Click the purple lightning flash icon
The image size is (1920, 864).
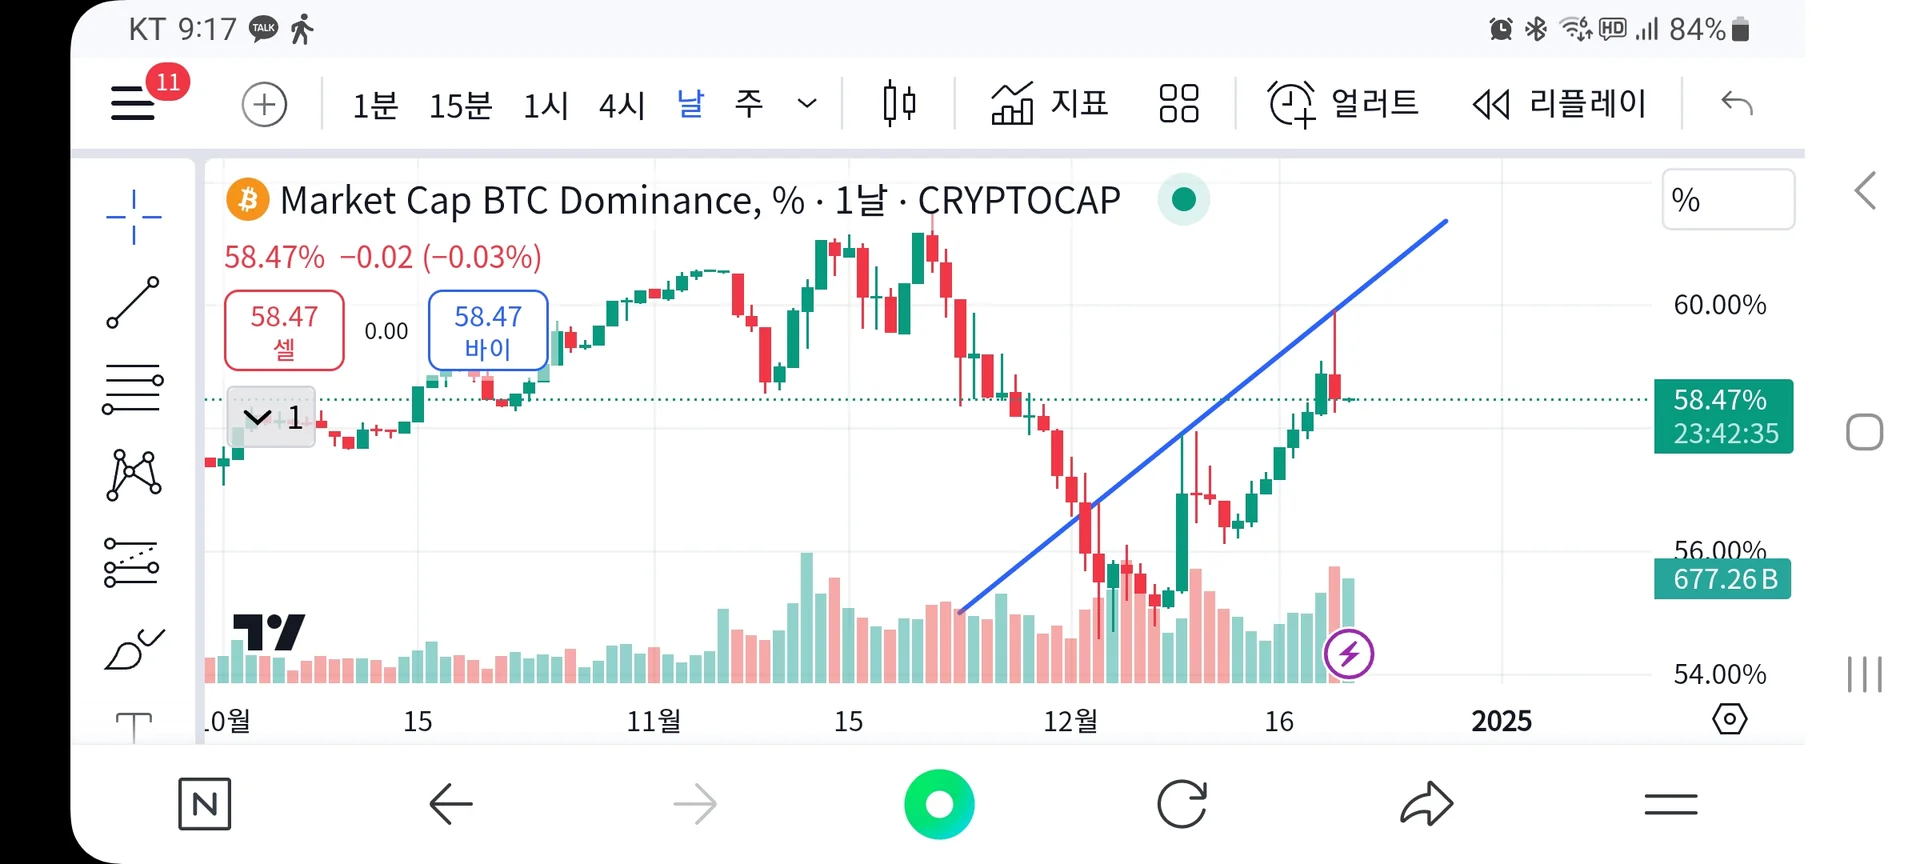click(1348, 655)
